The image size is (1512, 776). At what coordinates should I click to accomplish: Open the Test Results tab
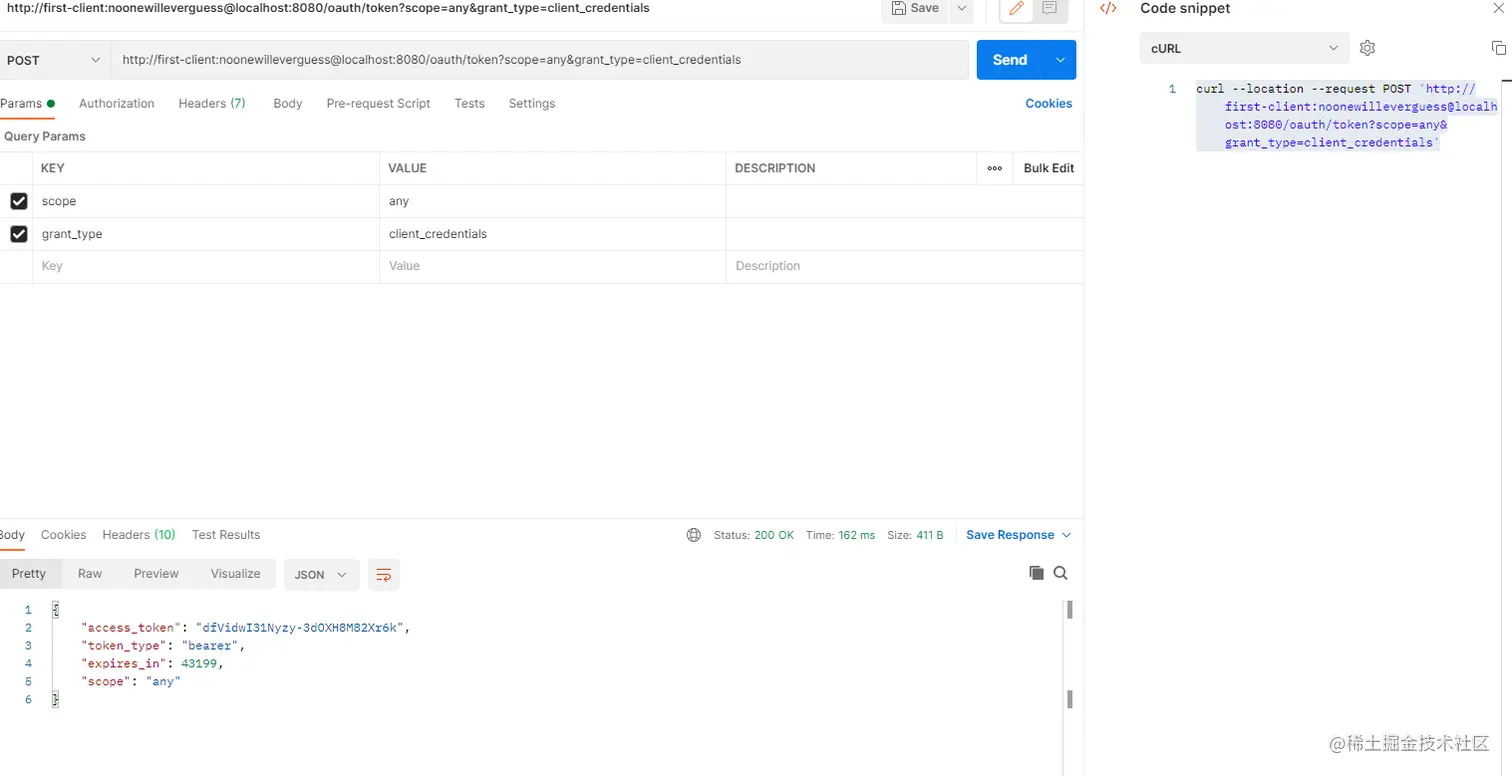click(x=226, y=535)
